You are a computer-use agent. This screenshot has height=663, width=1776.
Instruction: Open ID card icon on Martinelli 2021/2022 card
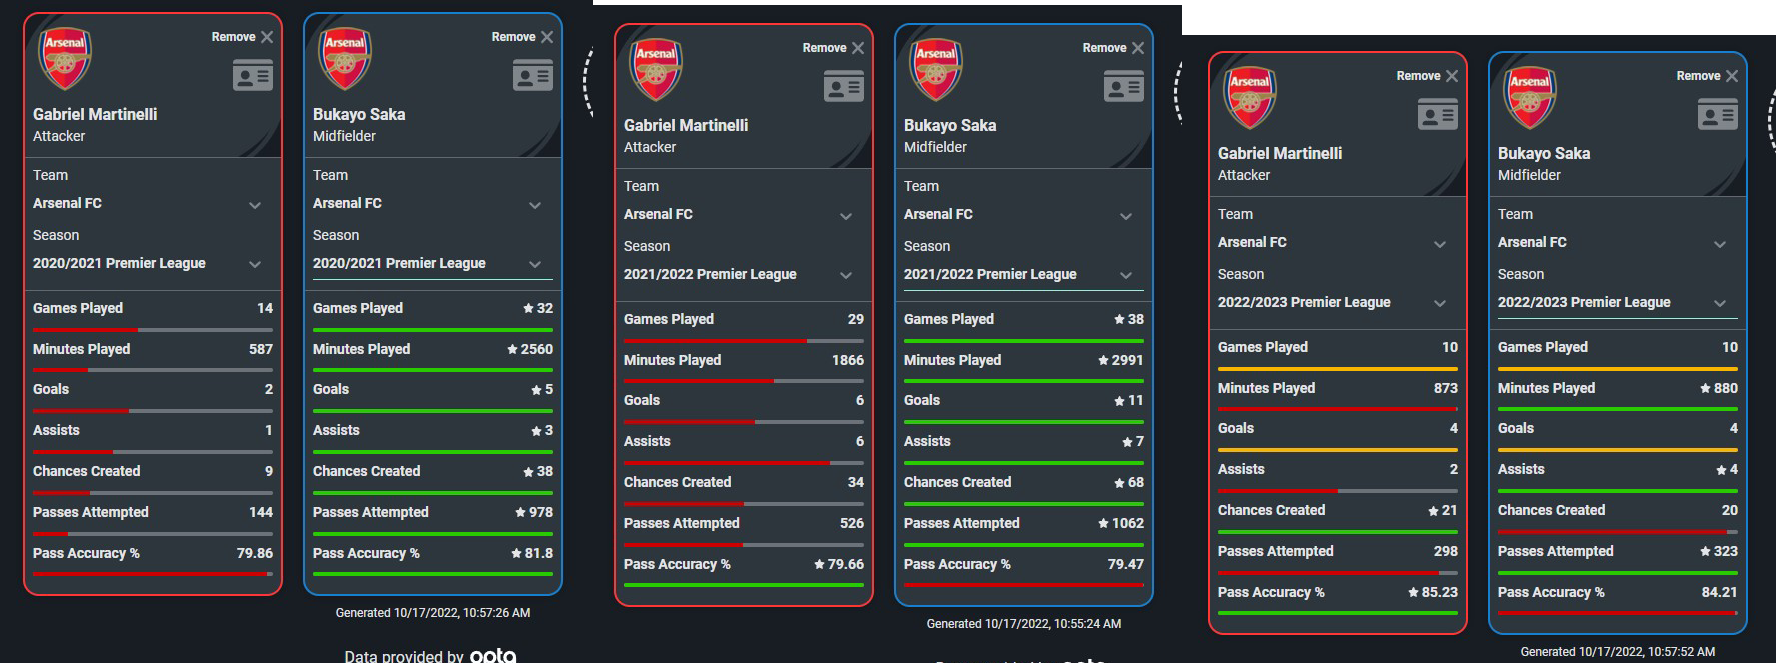tap(843, 86)
